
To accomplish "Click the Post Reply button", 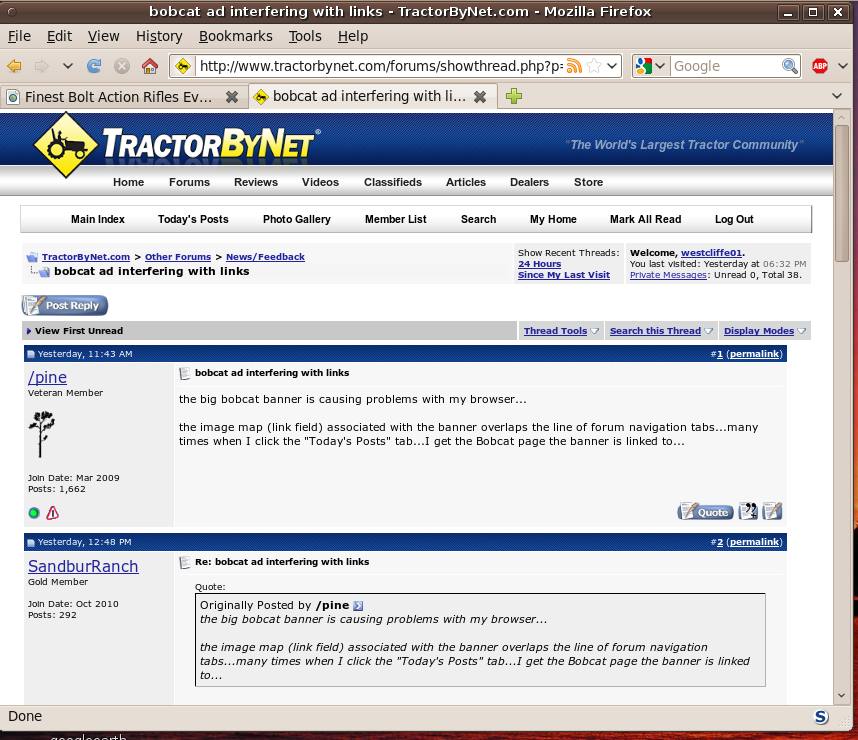I will point(65,305).
